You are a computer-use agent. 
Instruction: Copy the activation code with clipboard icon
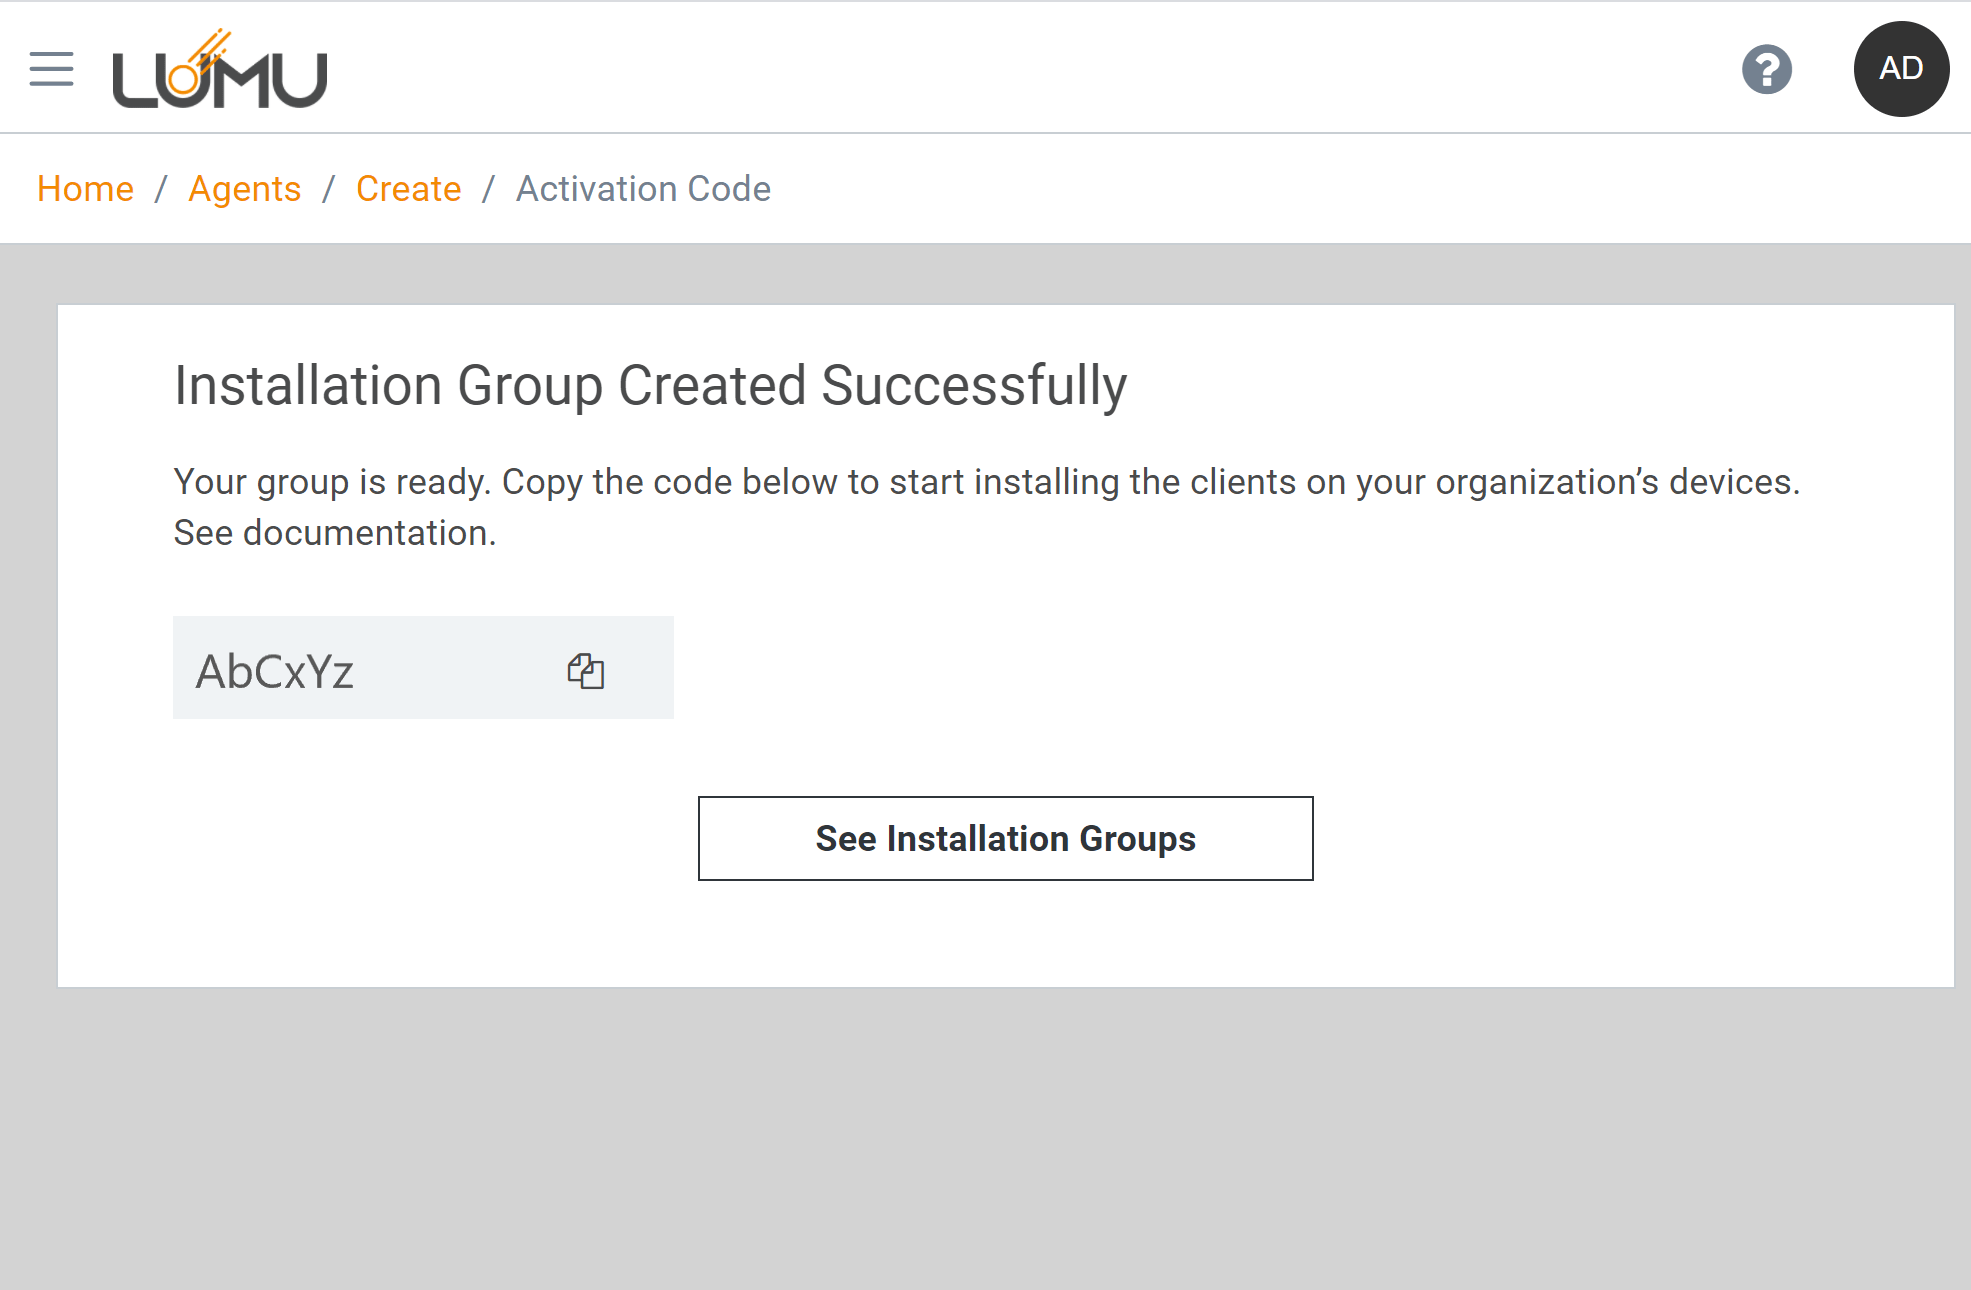tap(586, 671)
